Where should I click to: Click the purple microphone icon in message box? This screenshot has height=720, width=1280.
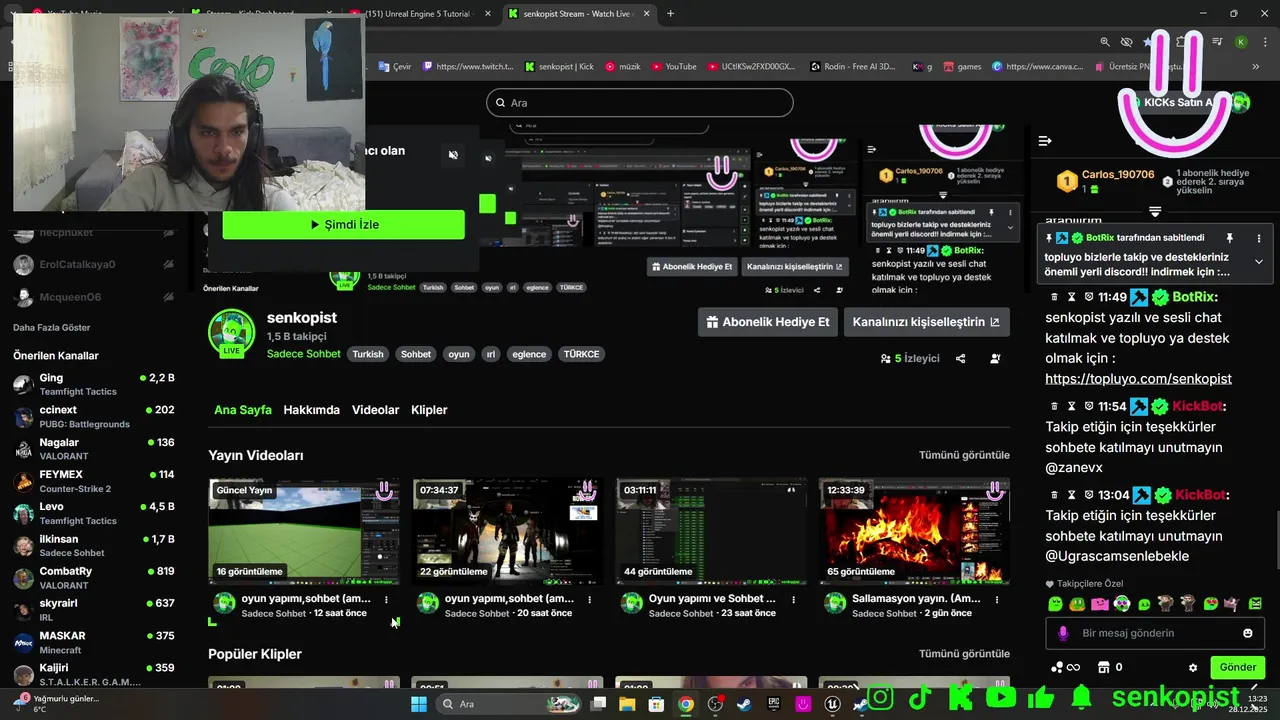(x=1063, y=633)
